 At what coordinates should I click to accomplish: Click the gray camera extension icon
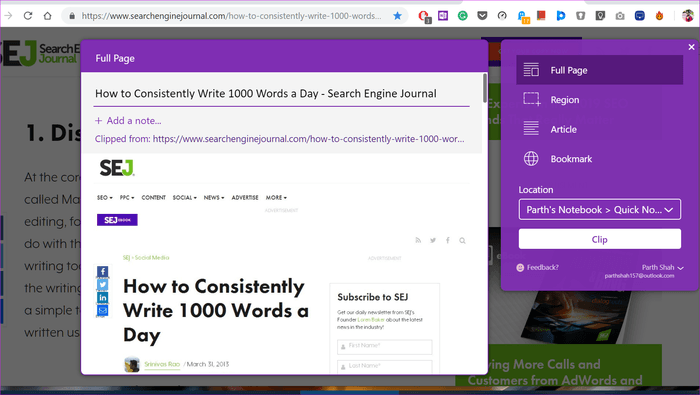tap(620, 16)
